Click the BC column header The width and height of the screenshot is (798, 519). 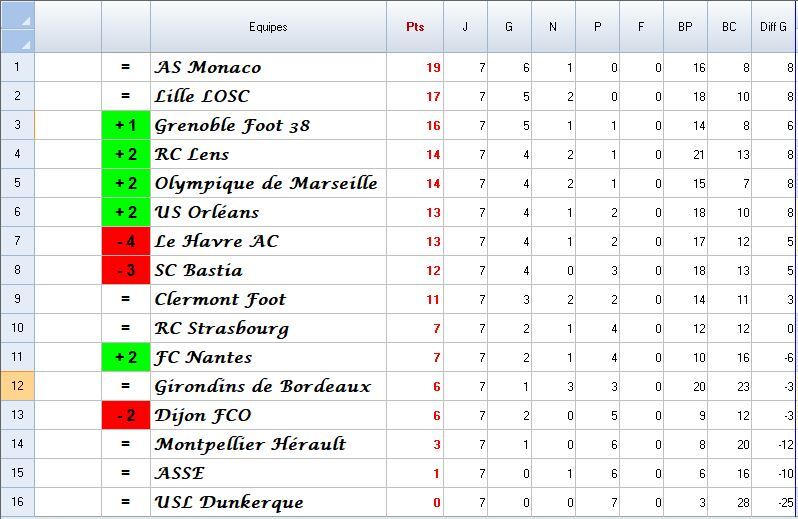pyautogui.click(x=729, y=27)
